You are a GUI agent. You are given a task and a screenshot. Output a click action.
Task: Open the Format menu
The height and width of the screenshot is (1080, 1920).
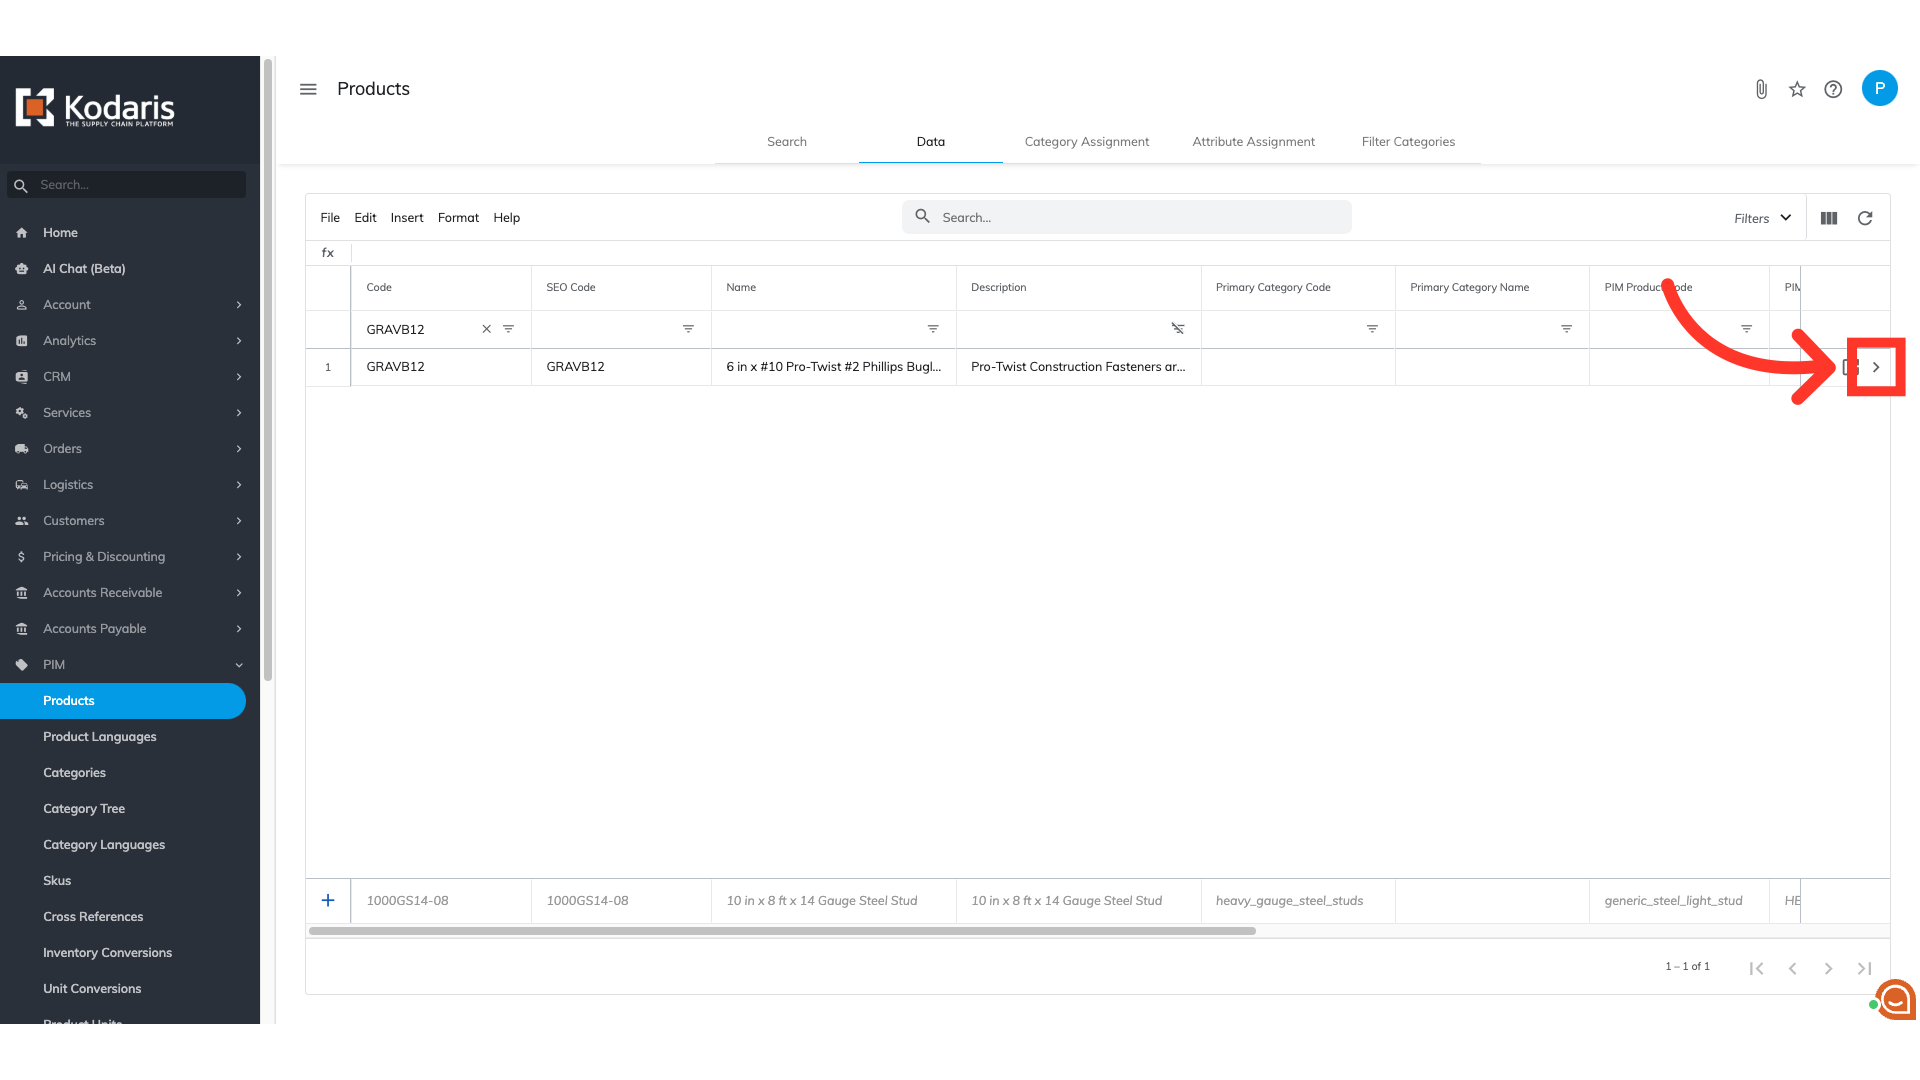click(x=458, y=218)
